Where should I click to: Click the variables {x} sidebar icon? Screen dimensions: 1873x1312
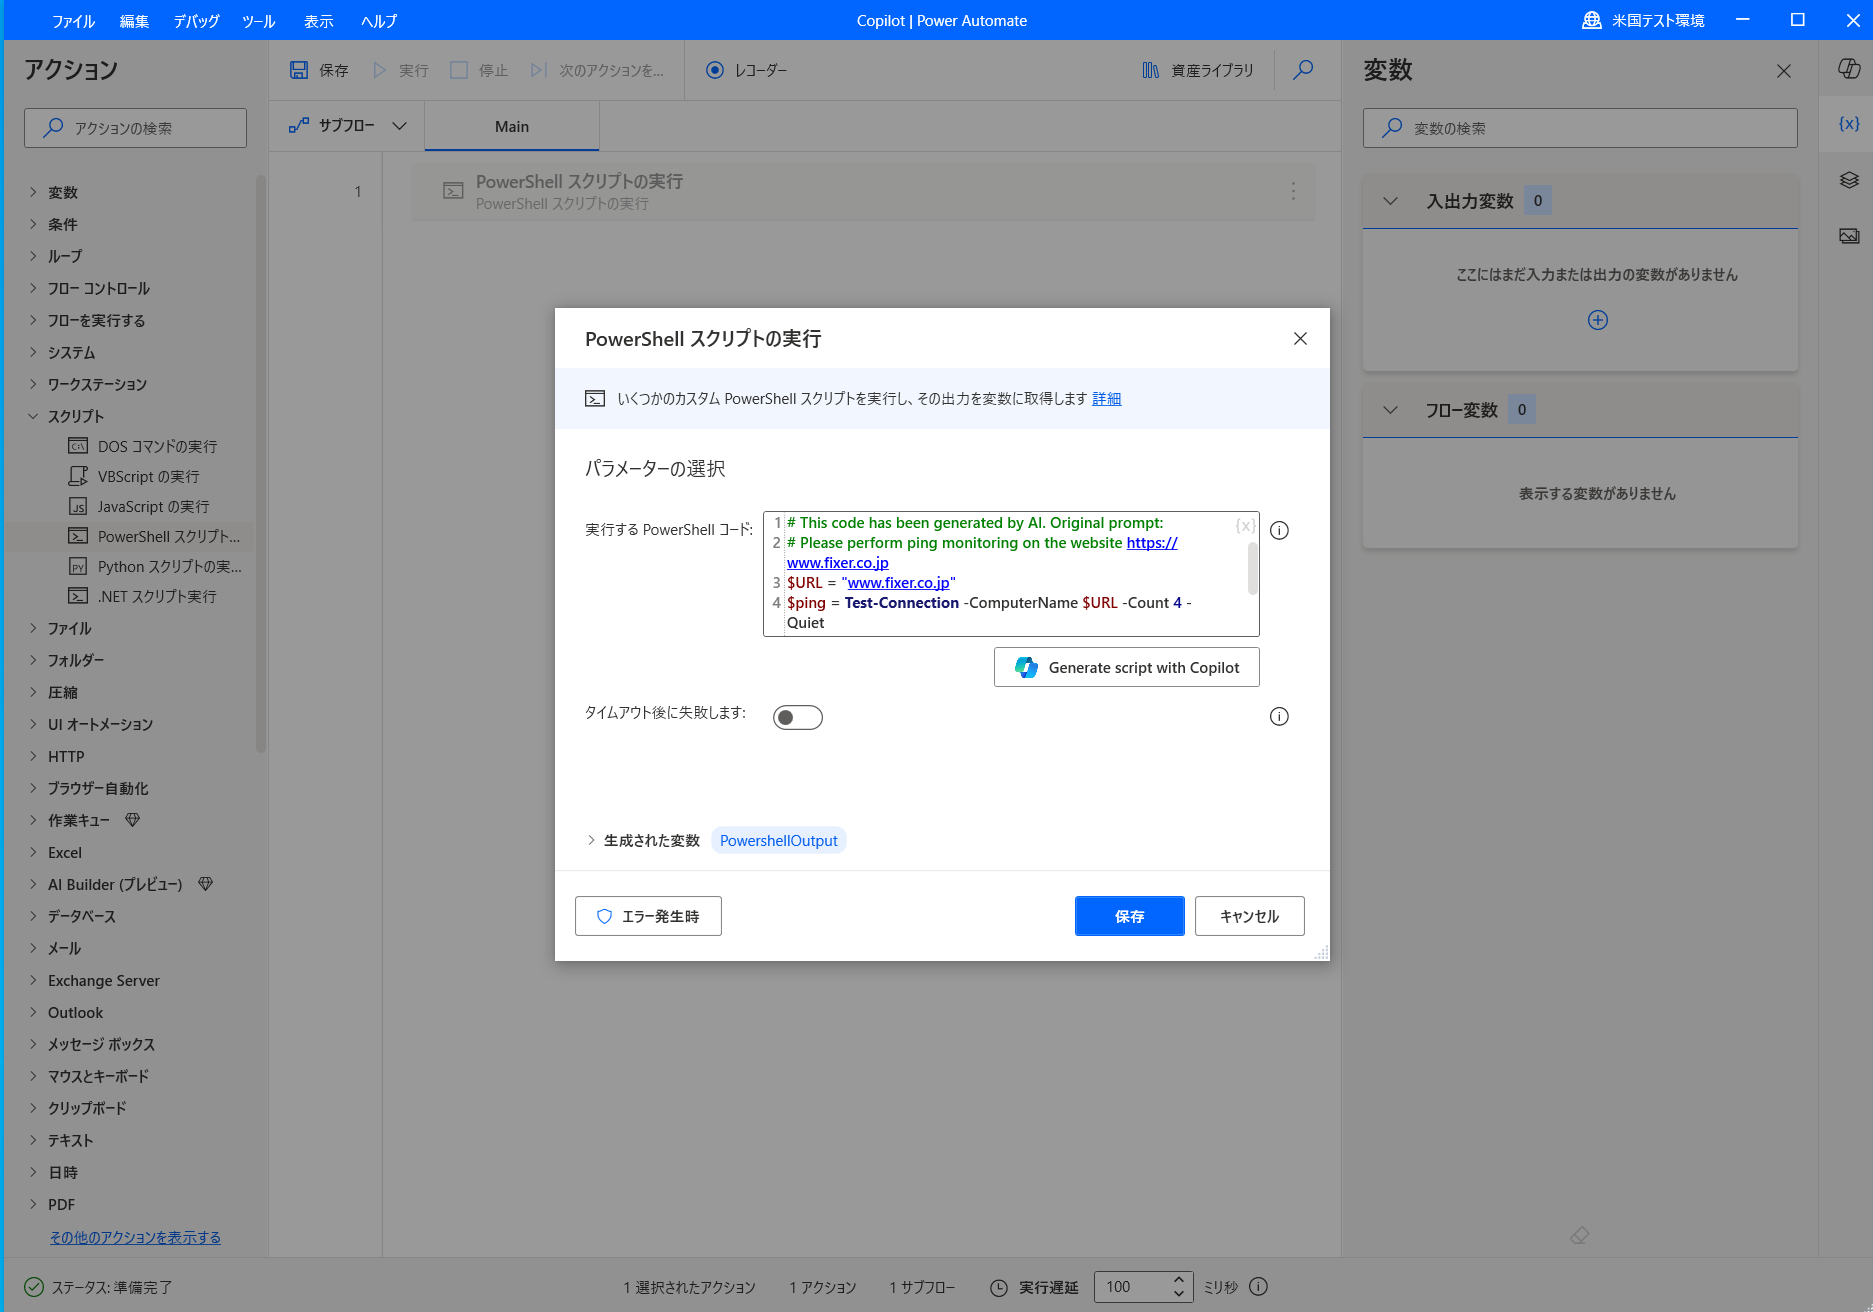pyautogui.click(x=1849, y=124)
